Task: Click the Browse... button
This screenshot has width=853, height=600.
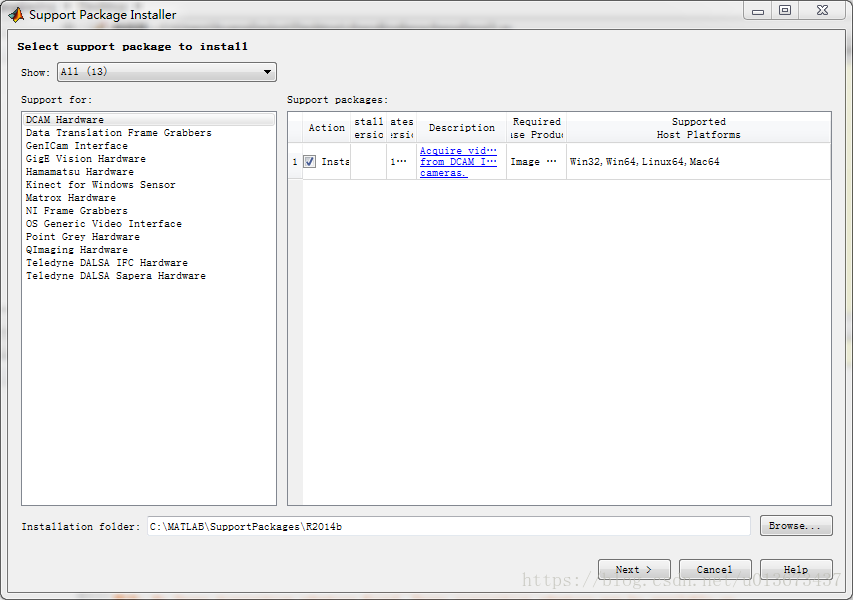Action: pyautogui.click(x=796, y=526)
